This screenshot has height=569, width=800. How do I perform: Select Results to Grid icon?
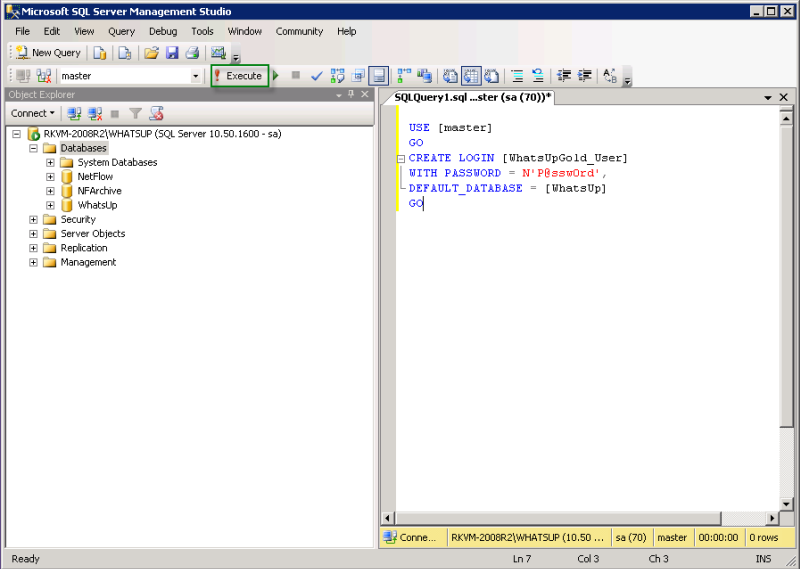[471, 76]
